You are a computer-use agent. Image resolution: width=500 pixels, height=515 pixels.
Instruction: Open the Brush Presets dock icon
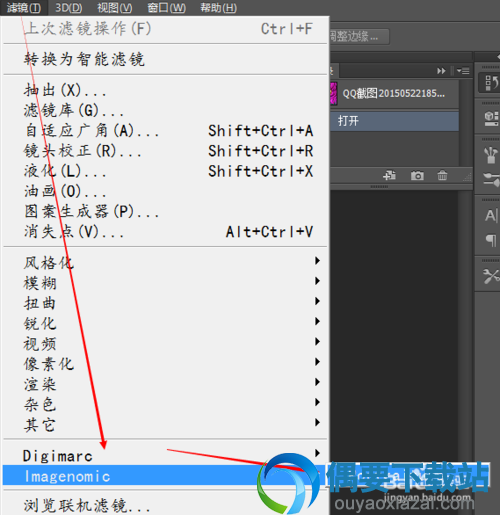(491, 155)
